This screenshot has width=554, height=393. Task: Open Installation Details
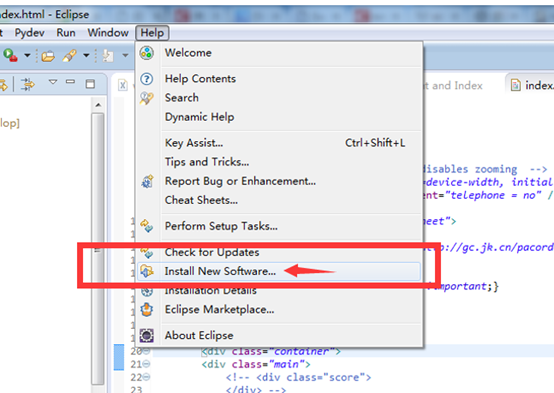[279, 291]
